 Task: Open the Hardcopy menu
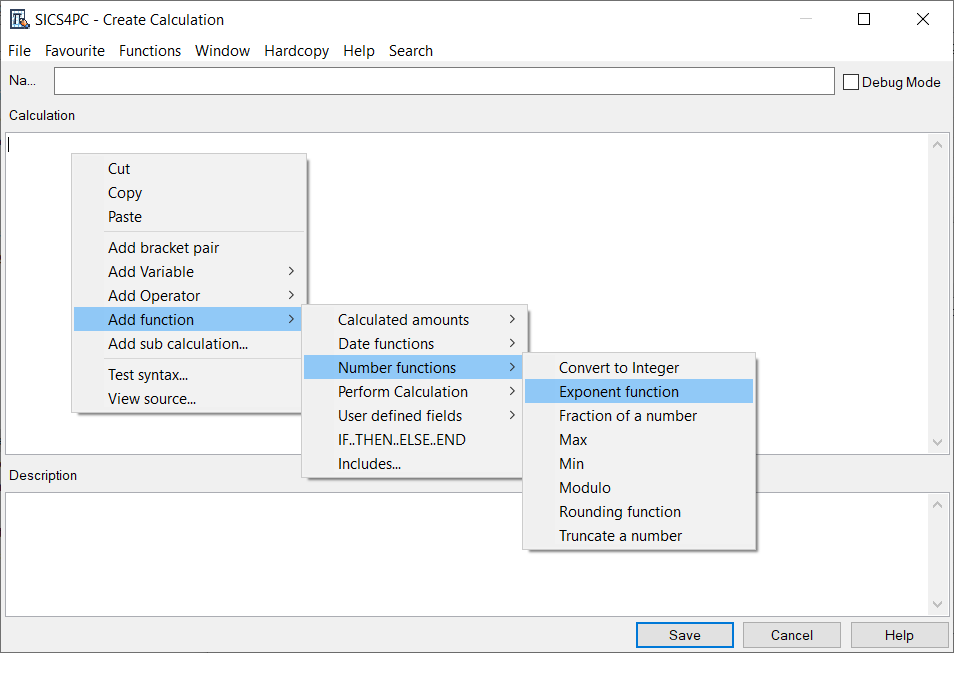296,51
